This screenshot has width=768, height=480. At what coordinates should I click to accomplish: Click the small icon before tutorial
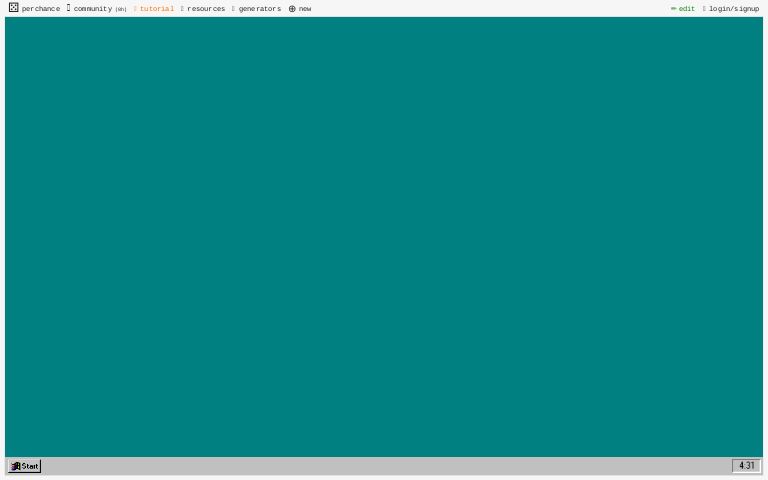pyautogui.click(x=135, y=9)
